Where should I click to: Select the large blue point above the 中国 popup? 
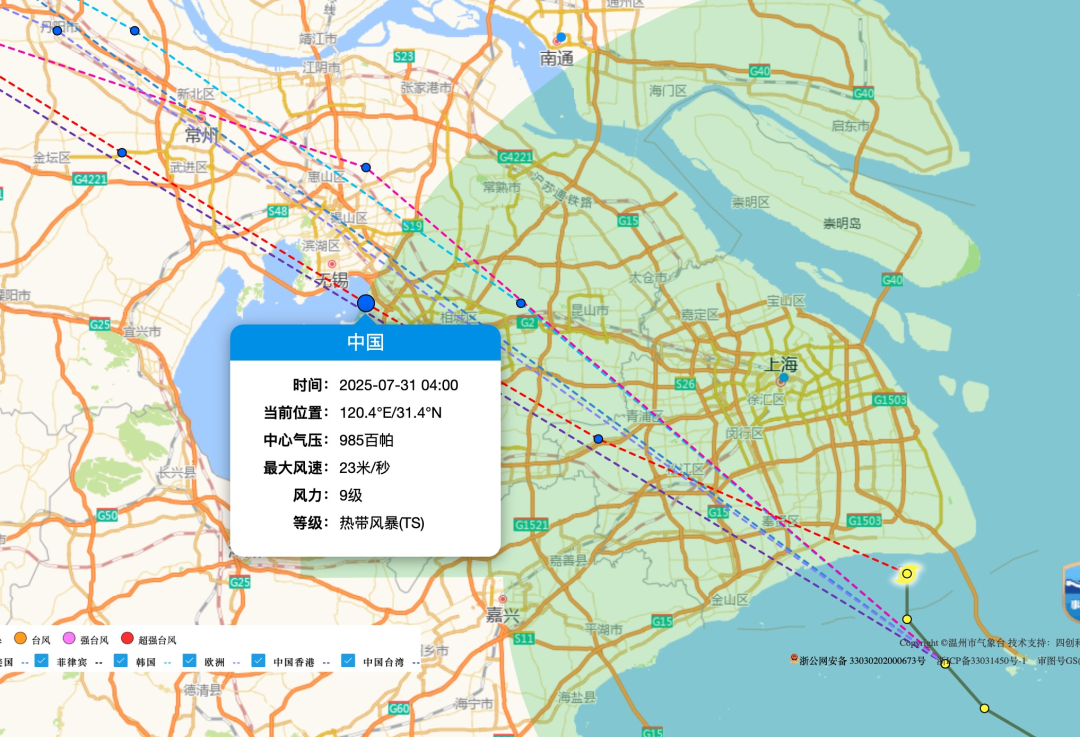point(366,303)
